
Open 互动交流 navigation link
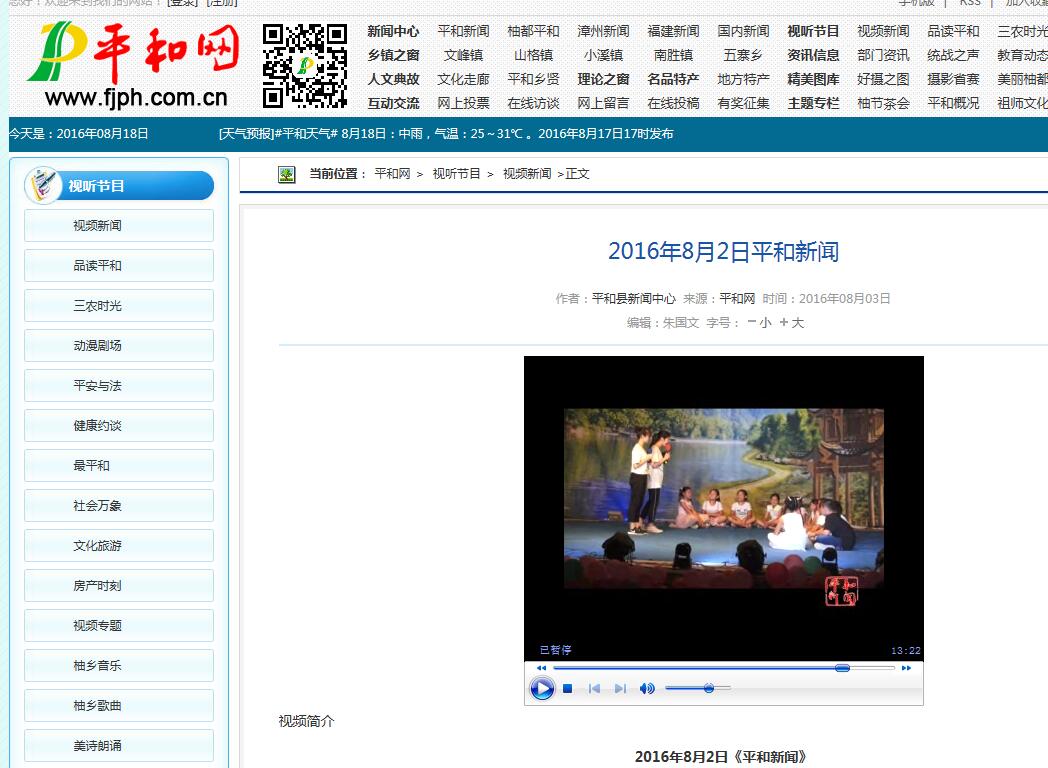coord(393,103)
